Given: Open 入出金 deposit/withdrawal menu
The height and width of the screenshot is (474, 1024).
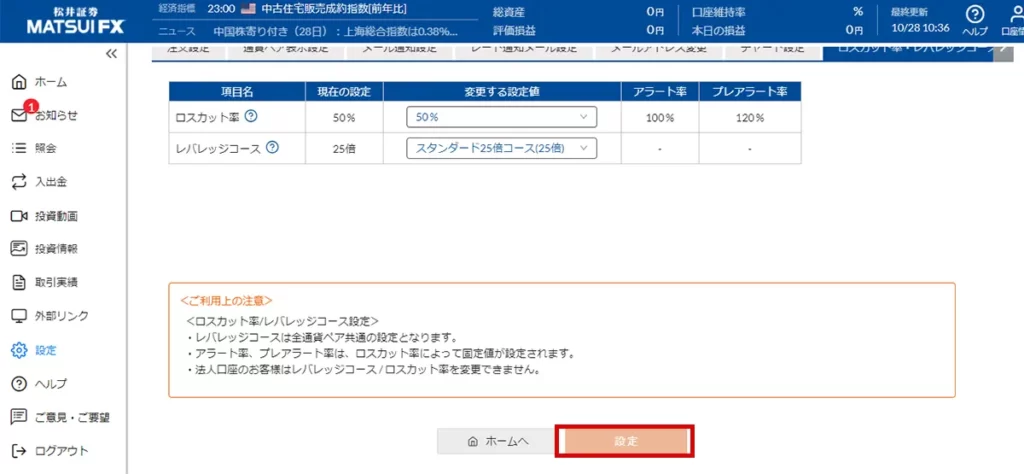Looking at the screenshot, I should pos(39,182).
